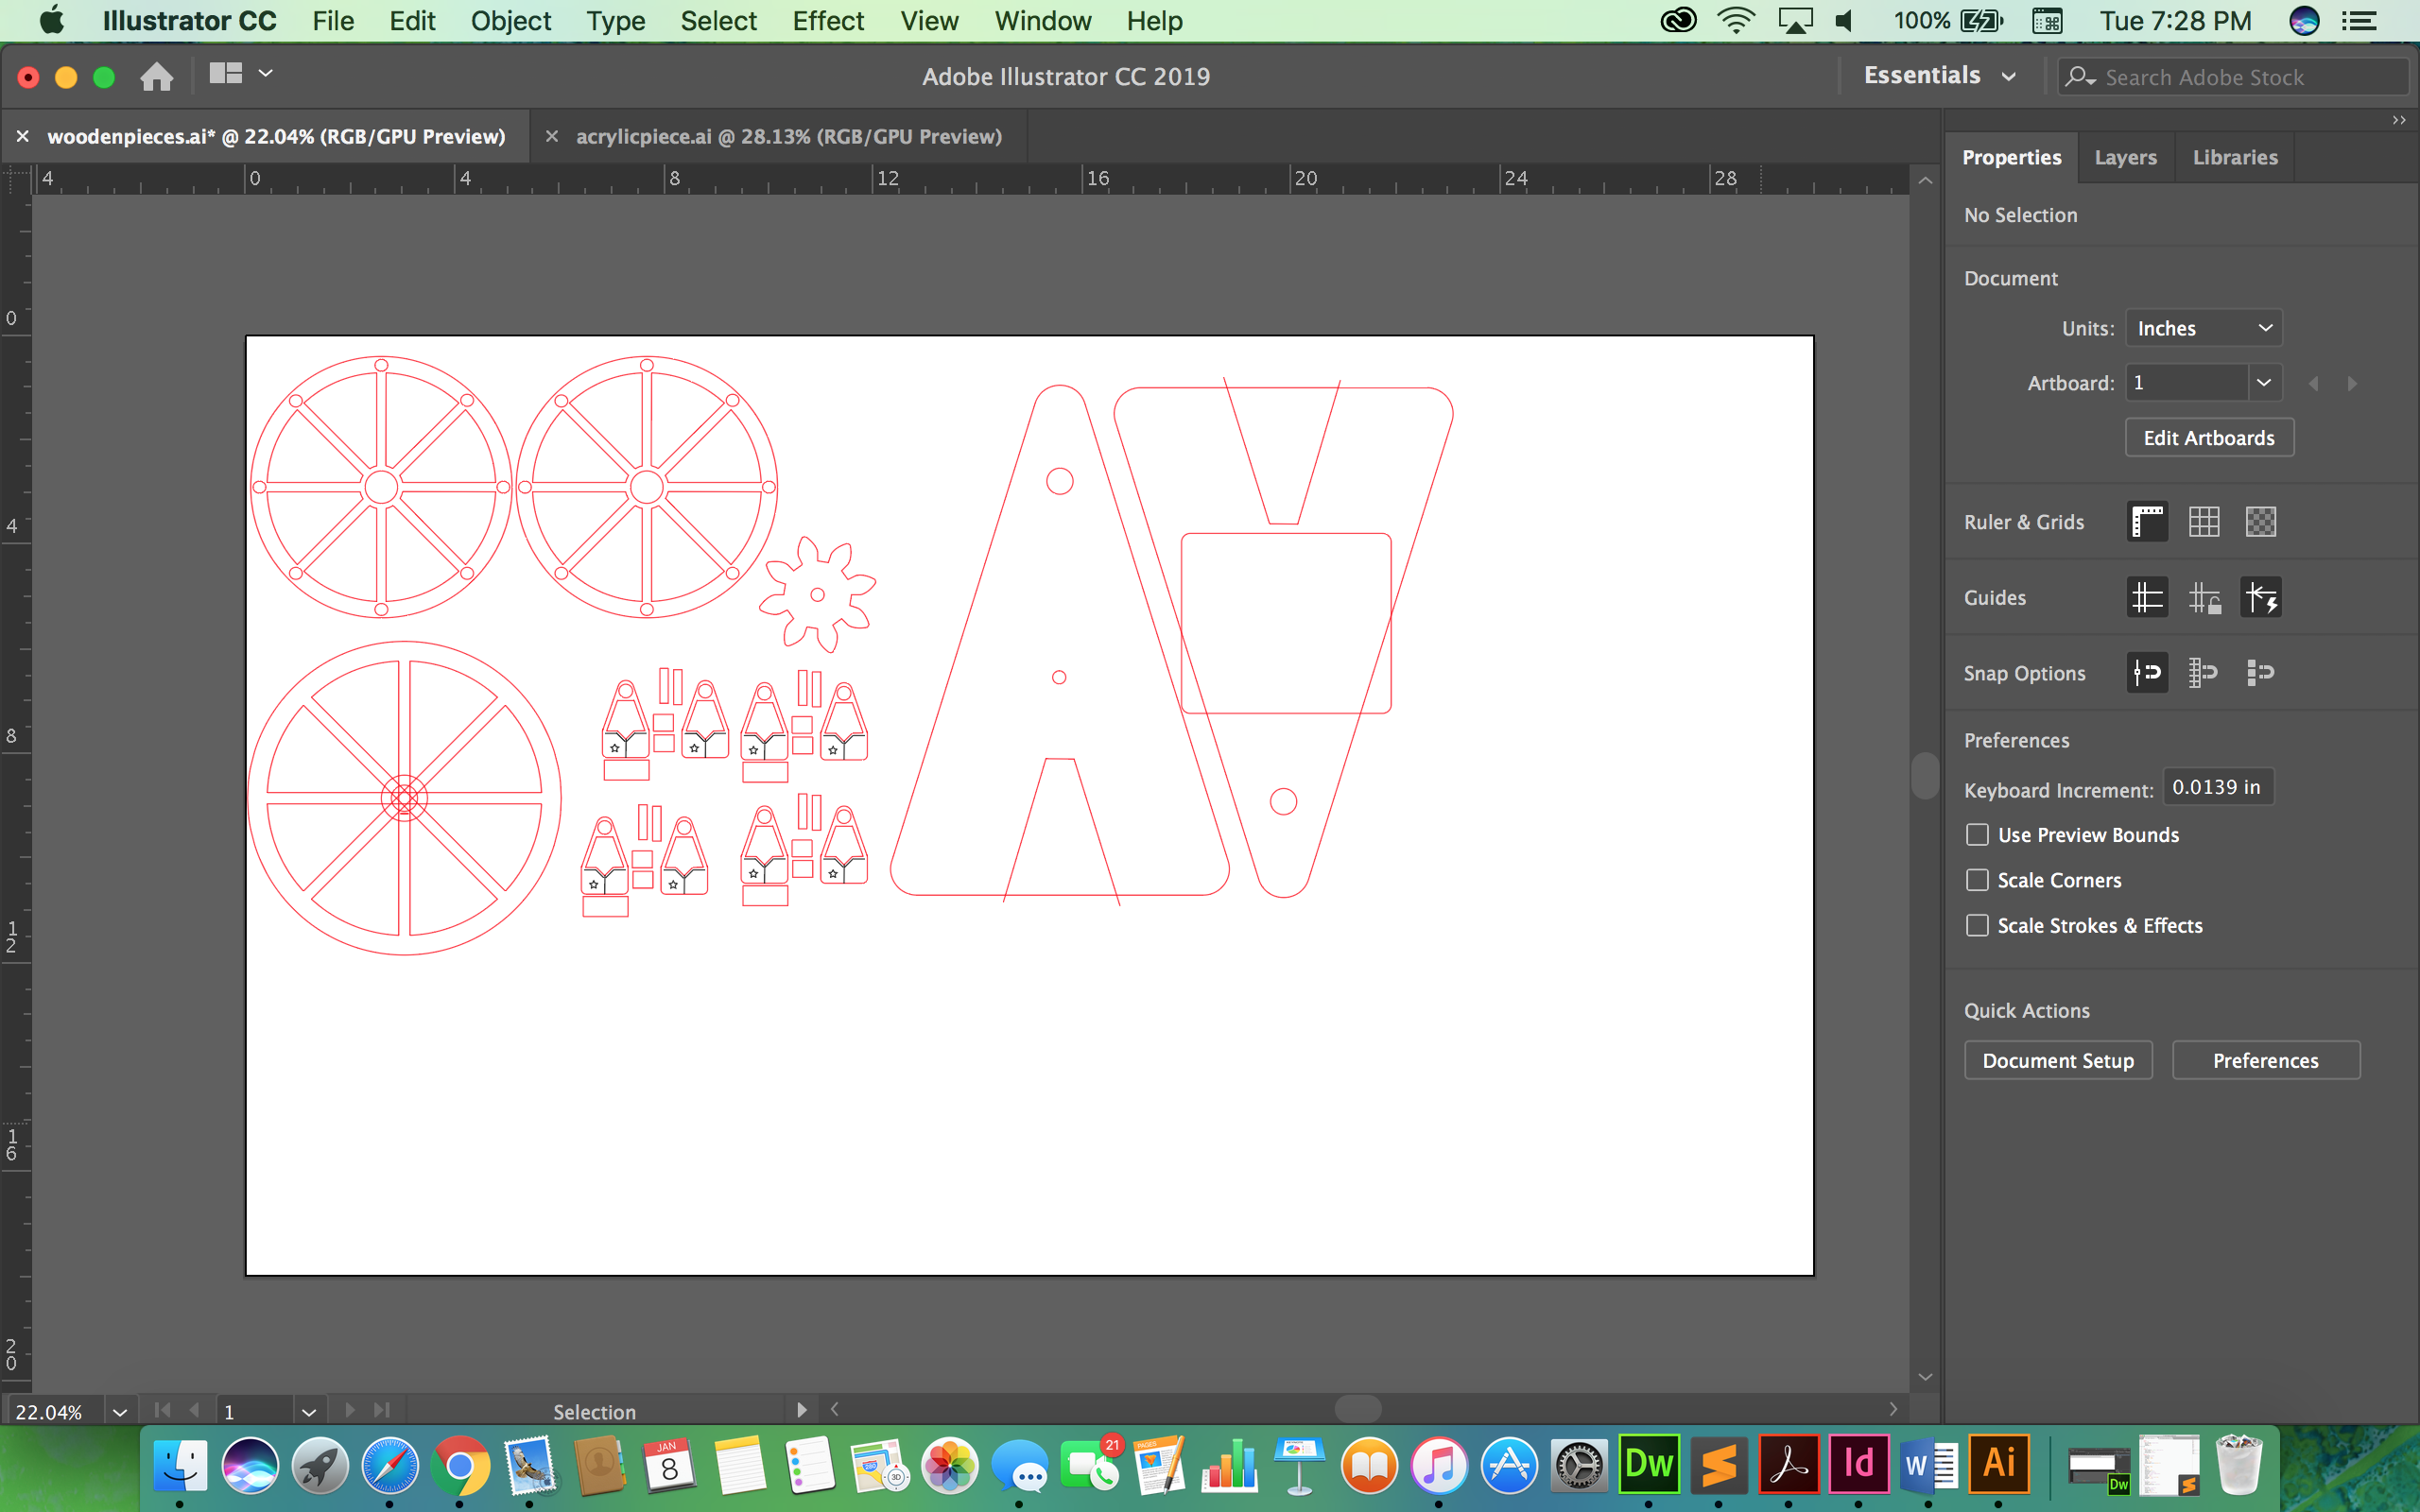This screenshot has height=1512, width=2420.
Task: Click the Home icon in Illustrator
Action: (x=156, y=77)
